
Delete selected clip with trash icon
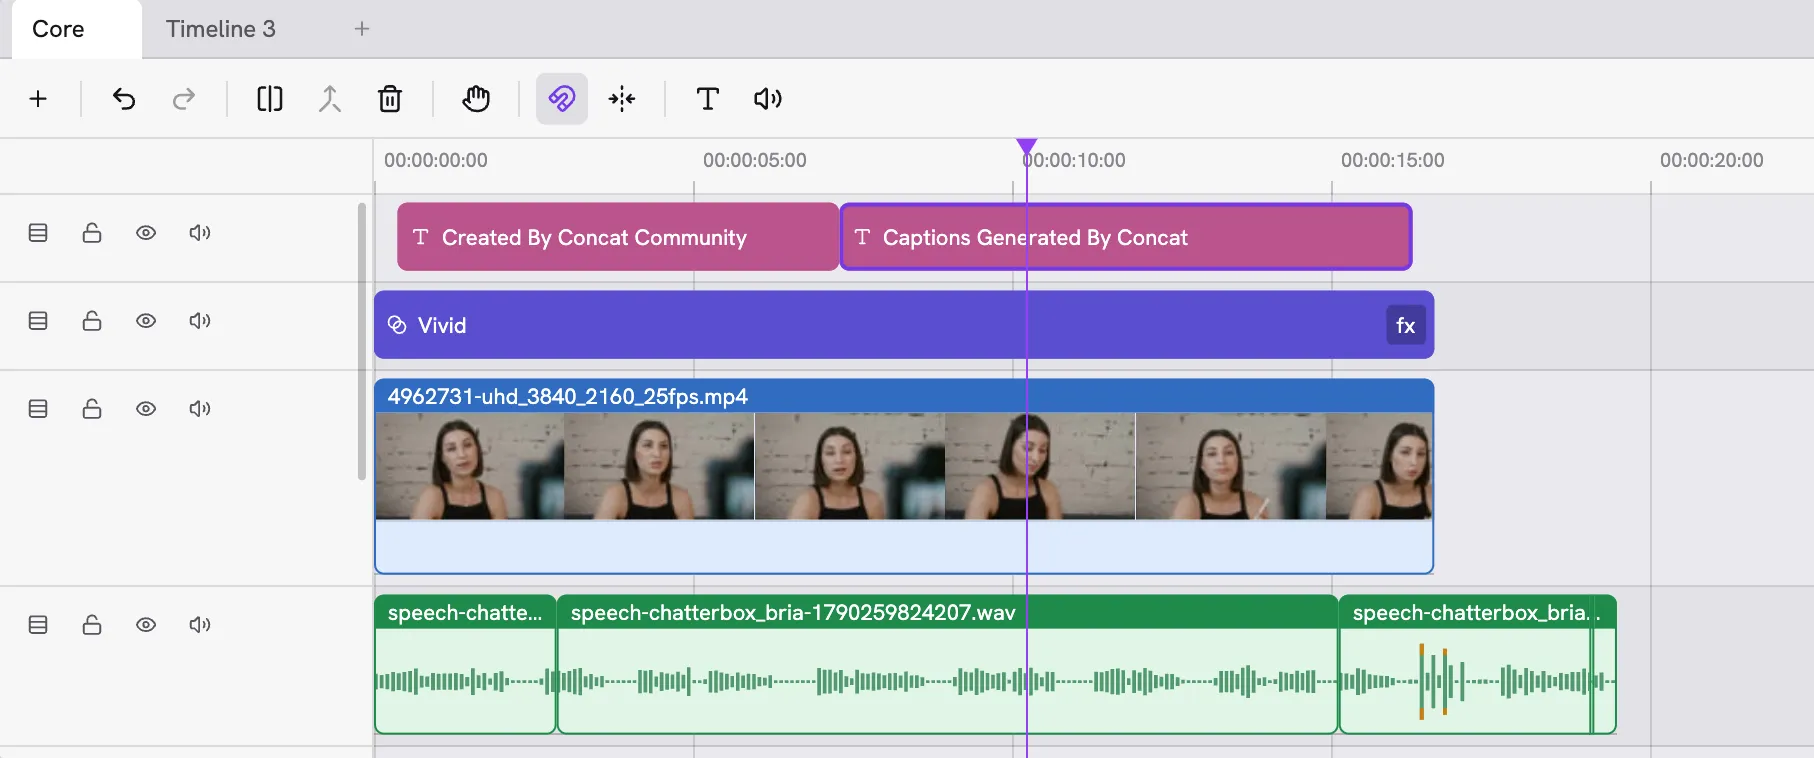click(390, 99)
